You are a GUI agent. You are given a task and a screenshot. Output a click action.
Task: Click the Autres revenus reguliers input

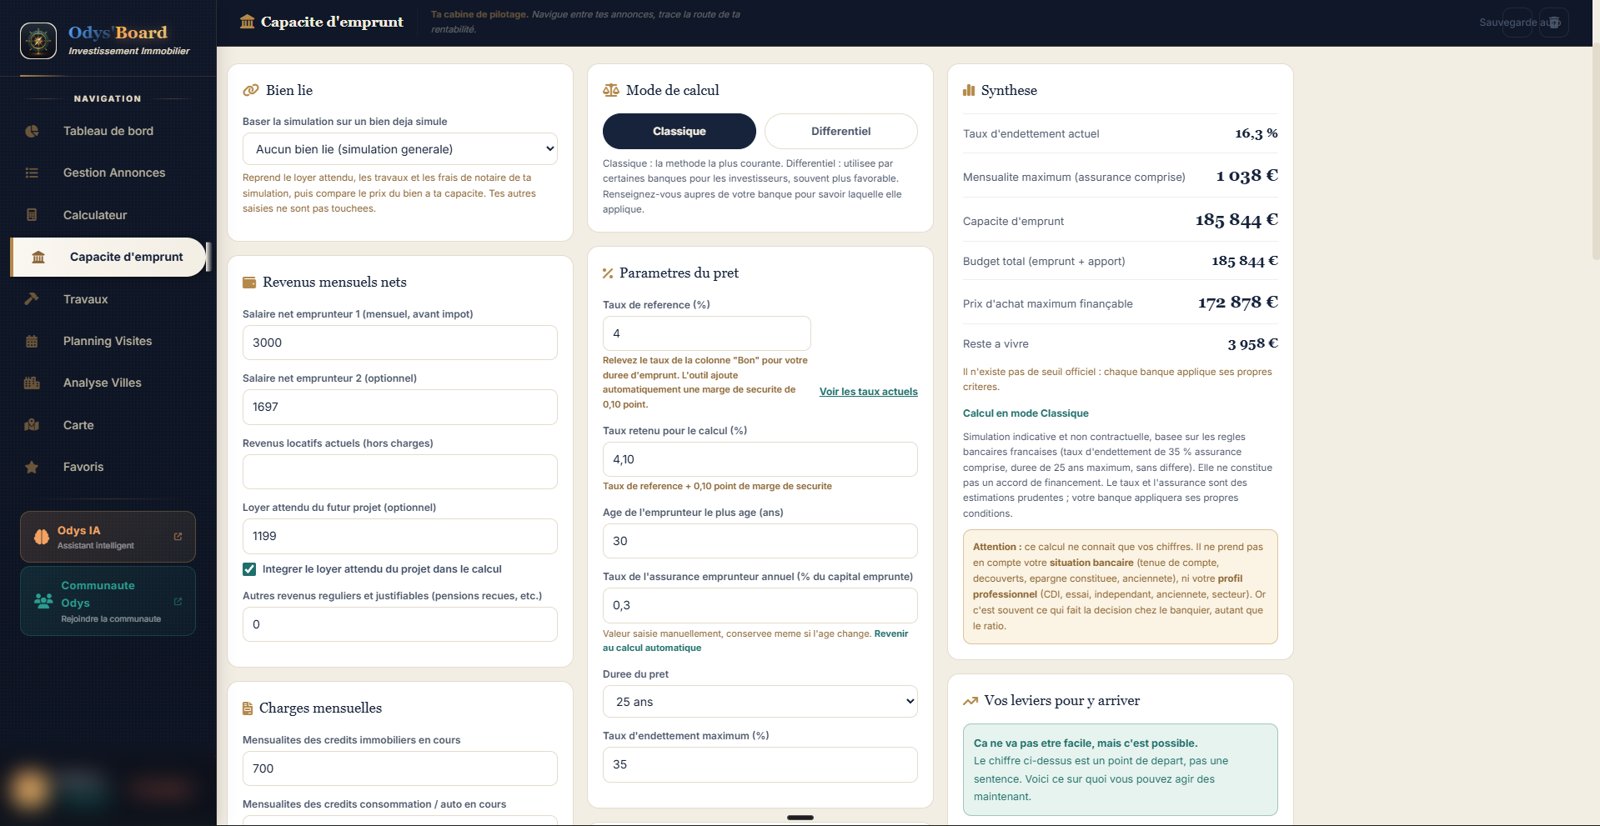(x=400, y=624)
